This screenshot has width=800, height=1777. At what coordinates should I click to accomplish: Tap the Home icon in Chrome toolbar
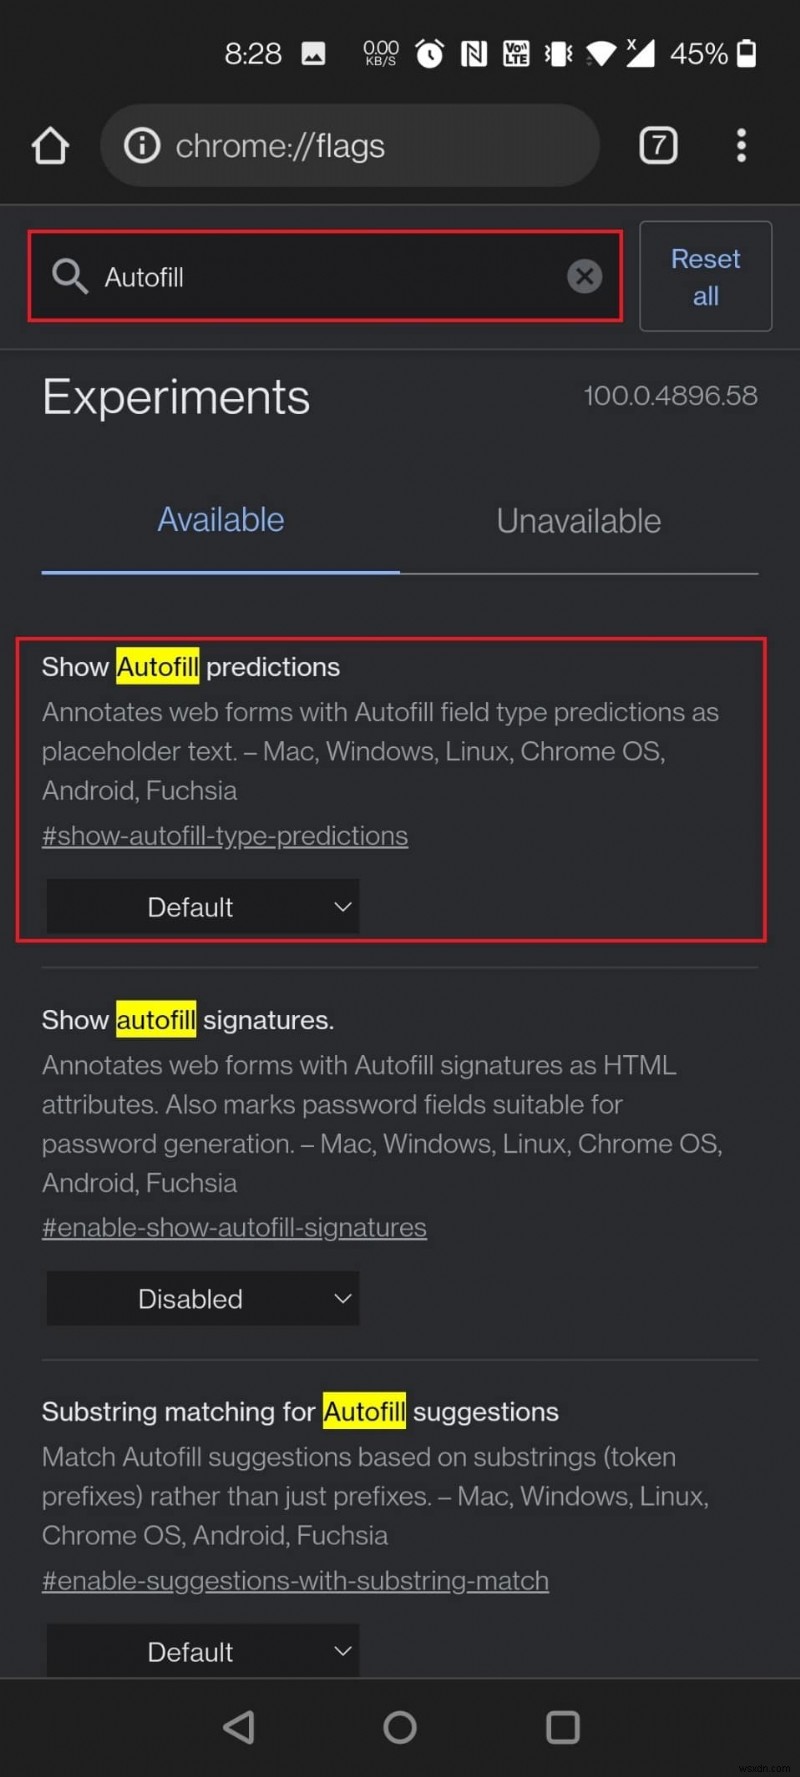click(50, 145)
